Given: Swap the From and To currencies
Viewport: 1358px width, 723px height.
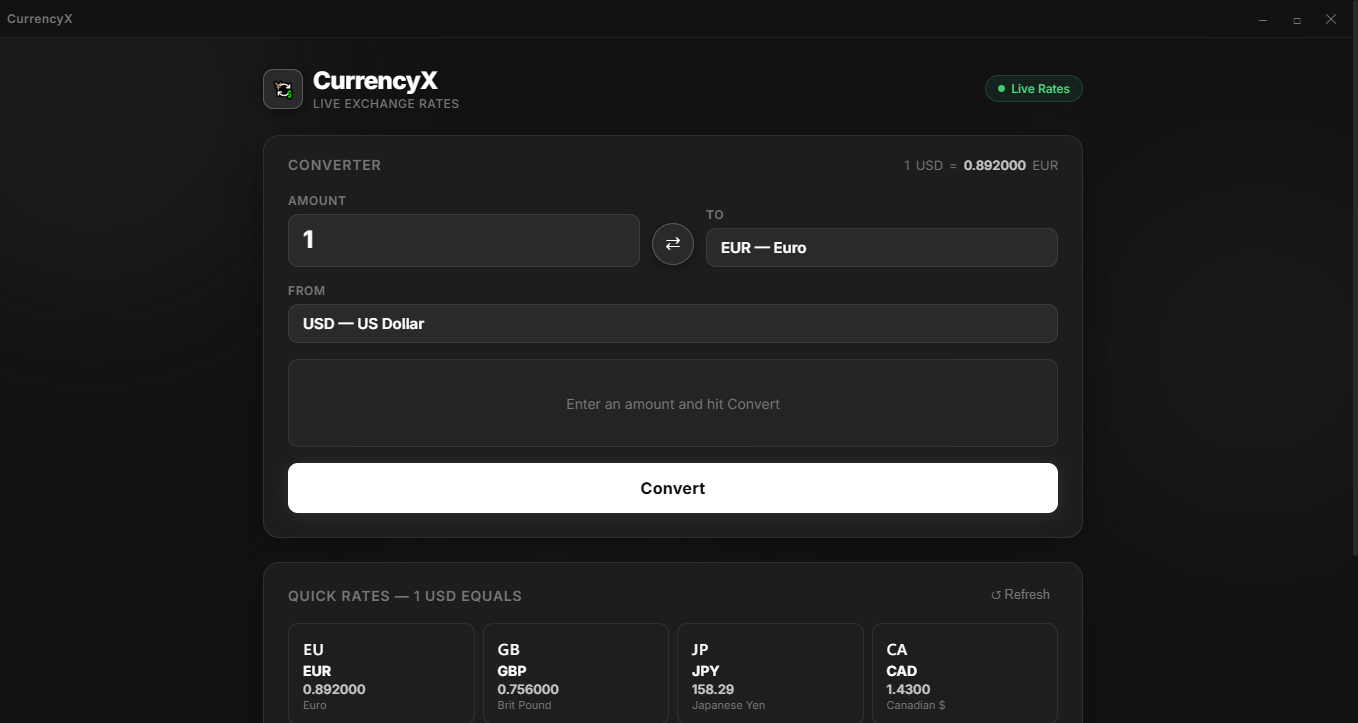Looking at the screenshot, I should [x=673, y=243].
